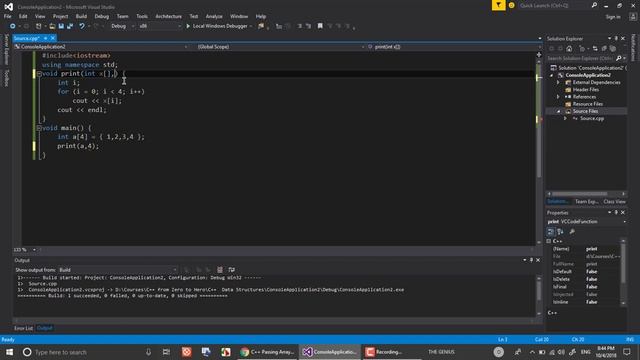Open the print(int x[]) member dropdown

tap(454, 47)
